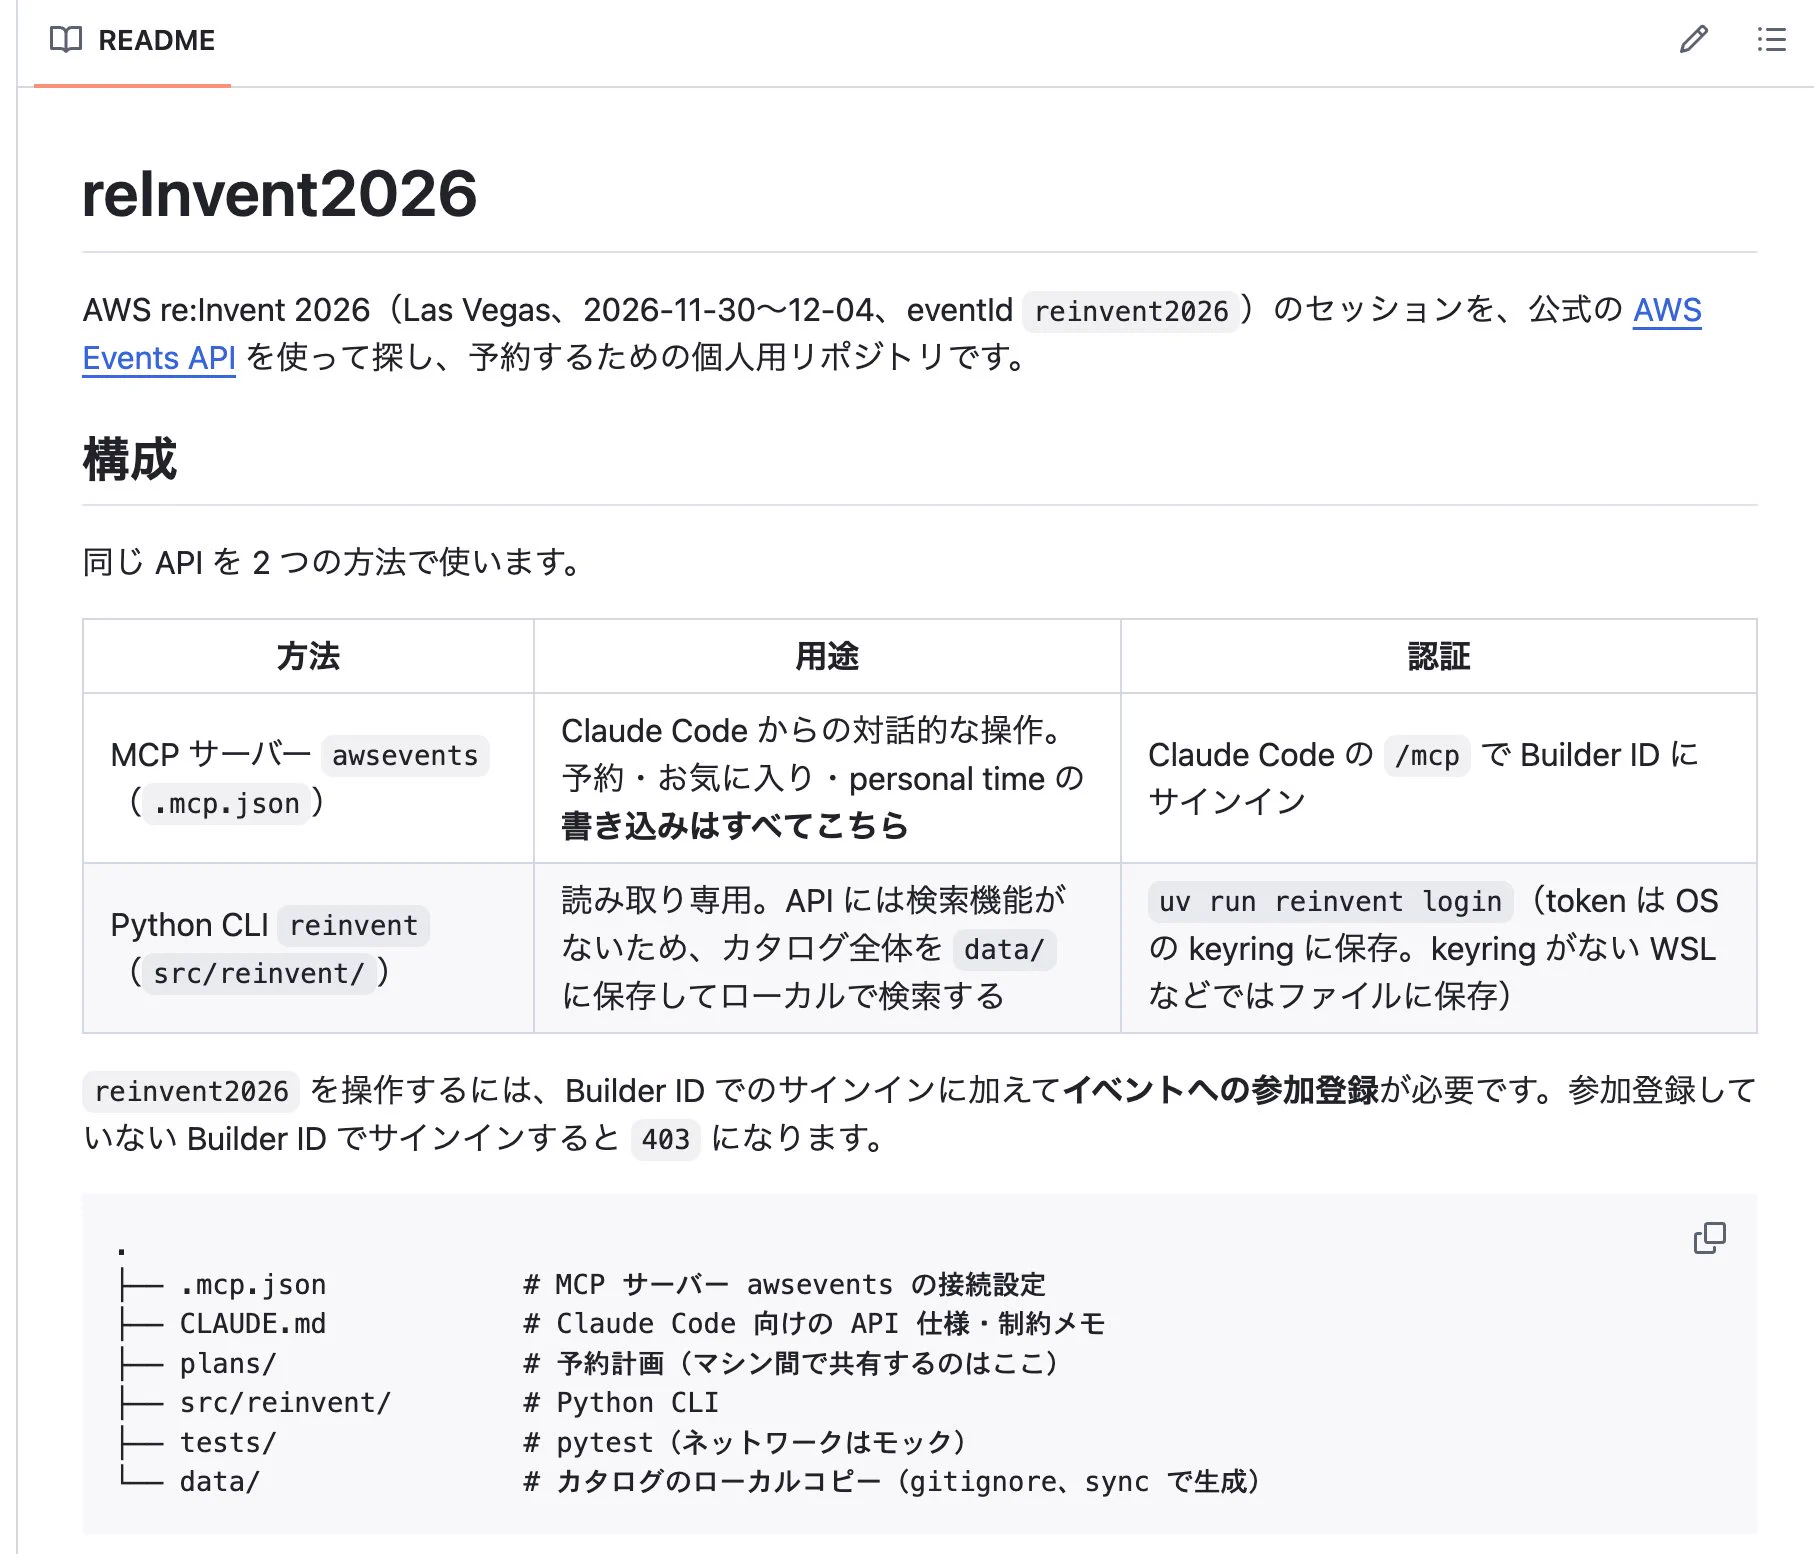Click the .mcp.json code in the table

[x=226, y=803]
